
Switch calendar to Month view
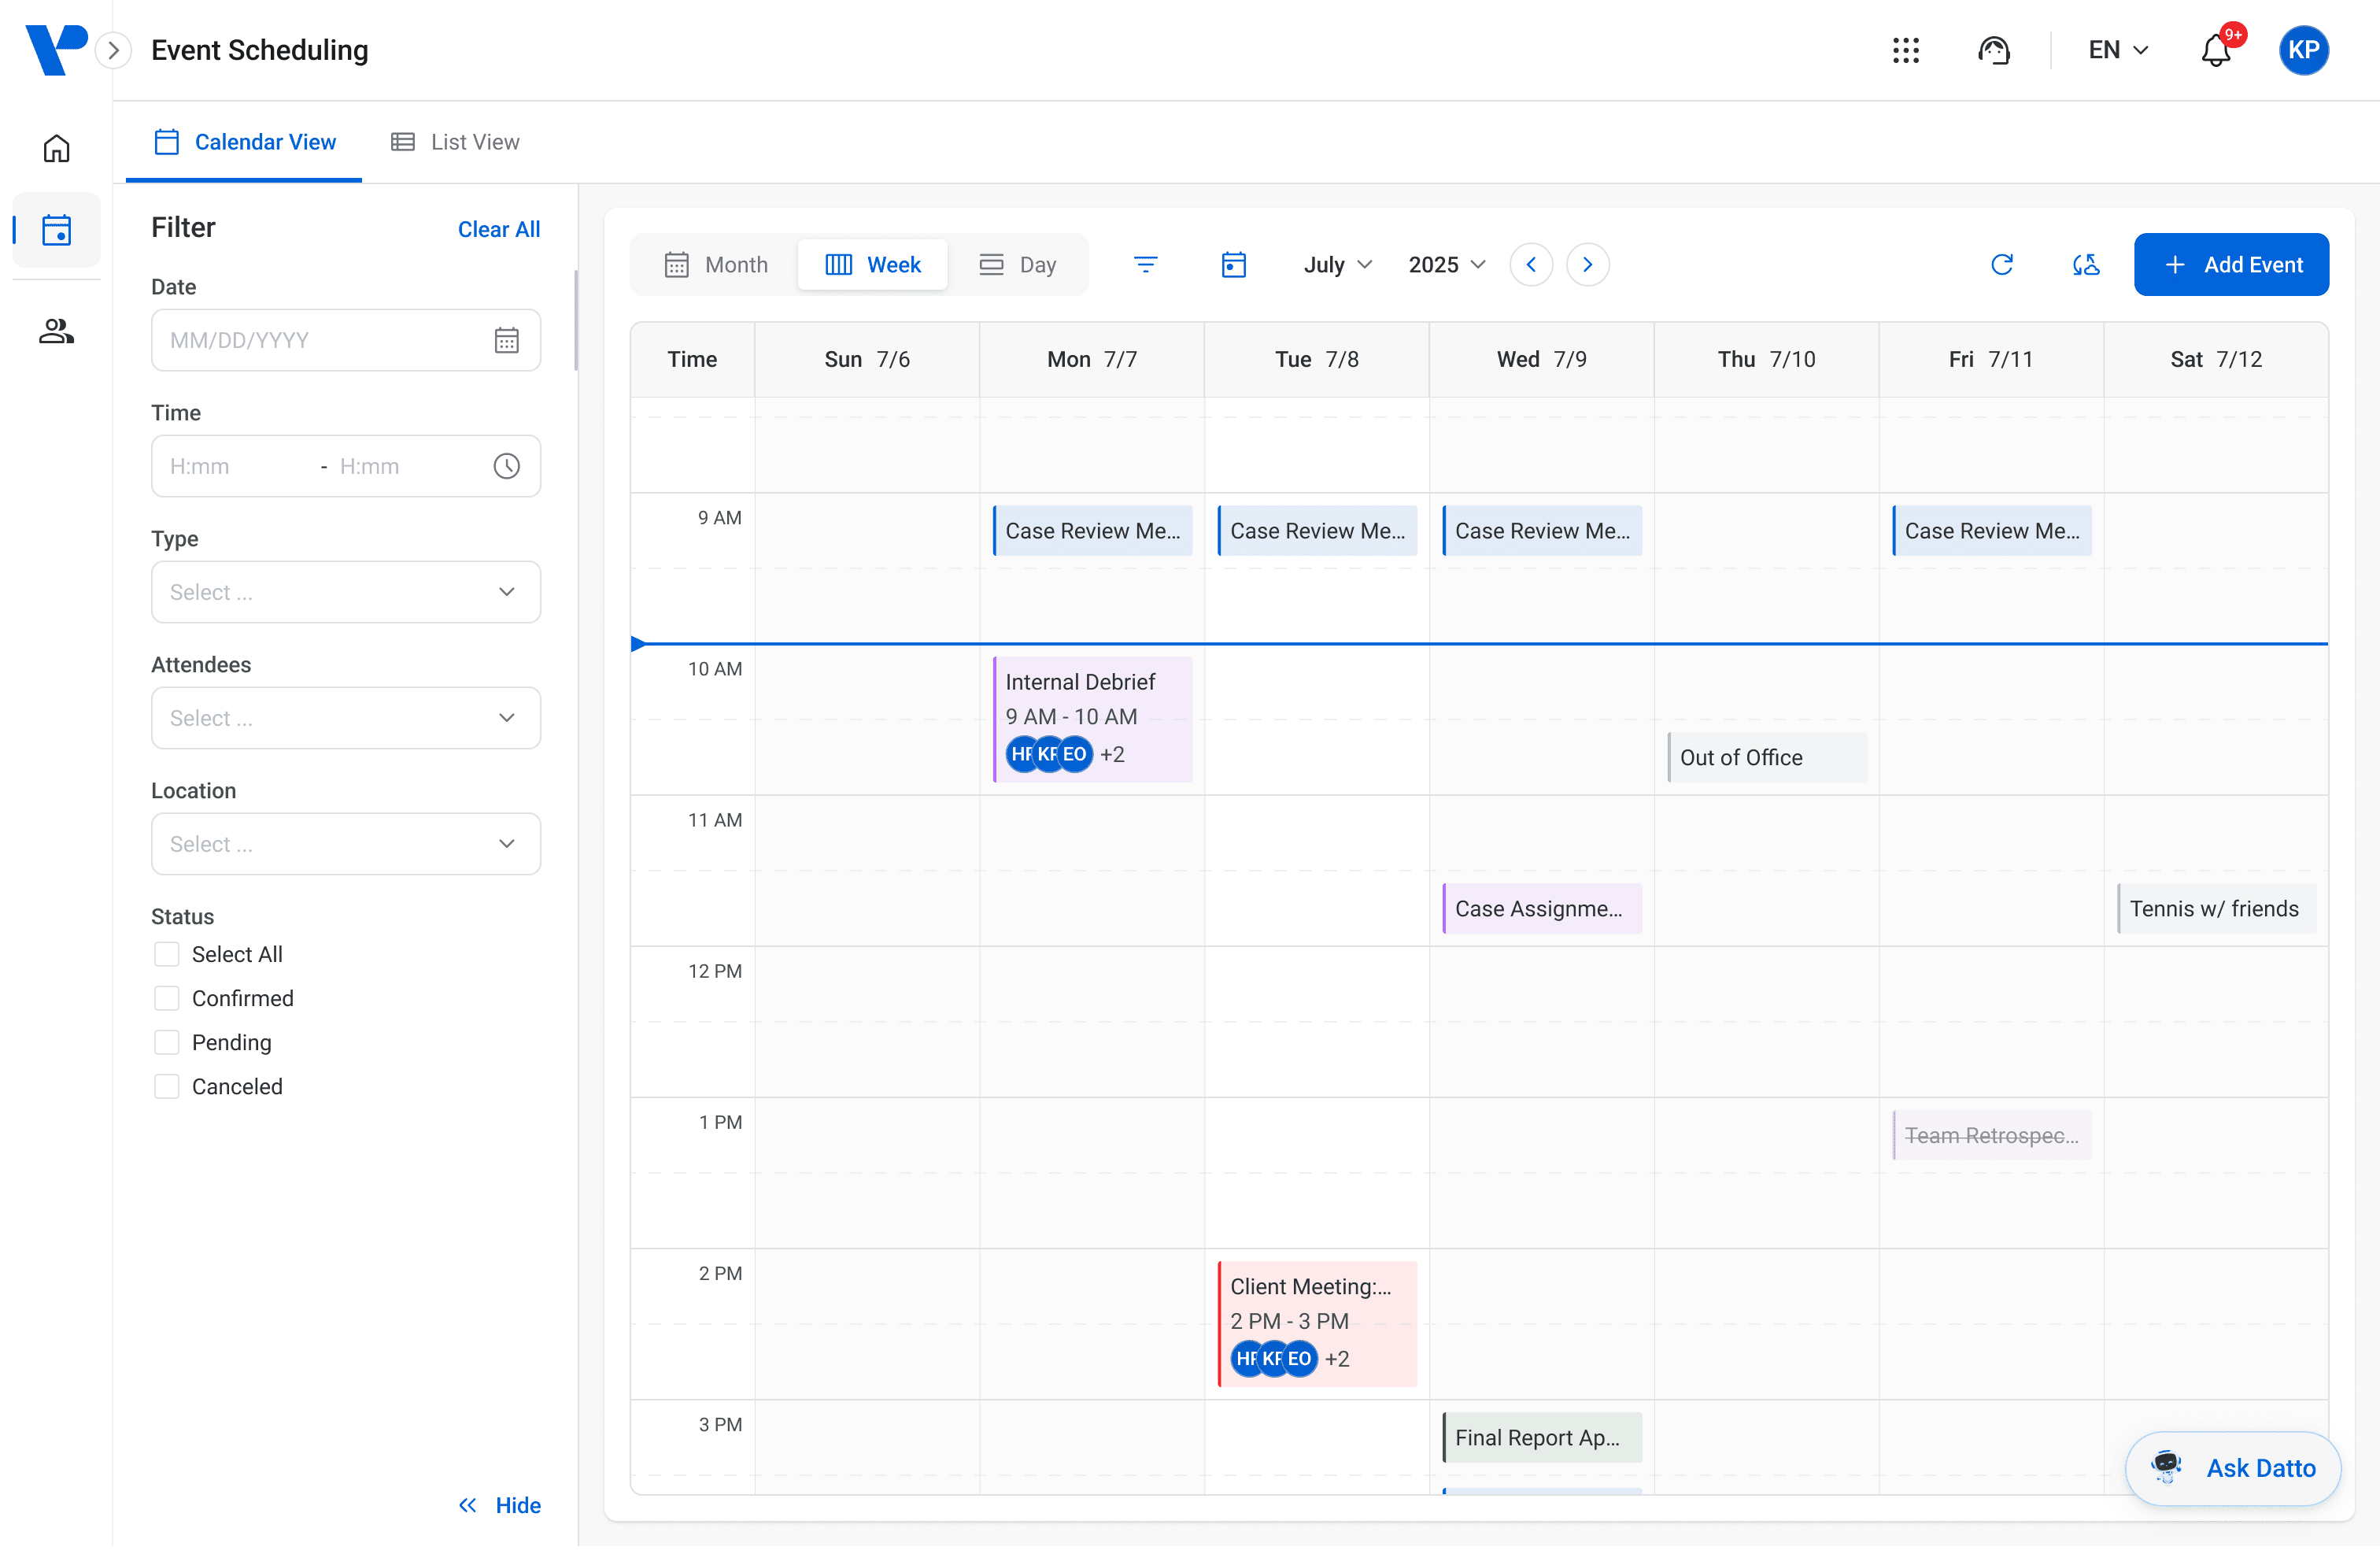pyautogui.click(x=716, y=265)
